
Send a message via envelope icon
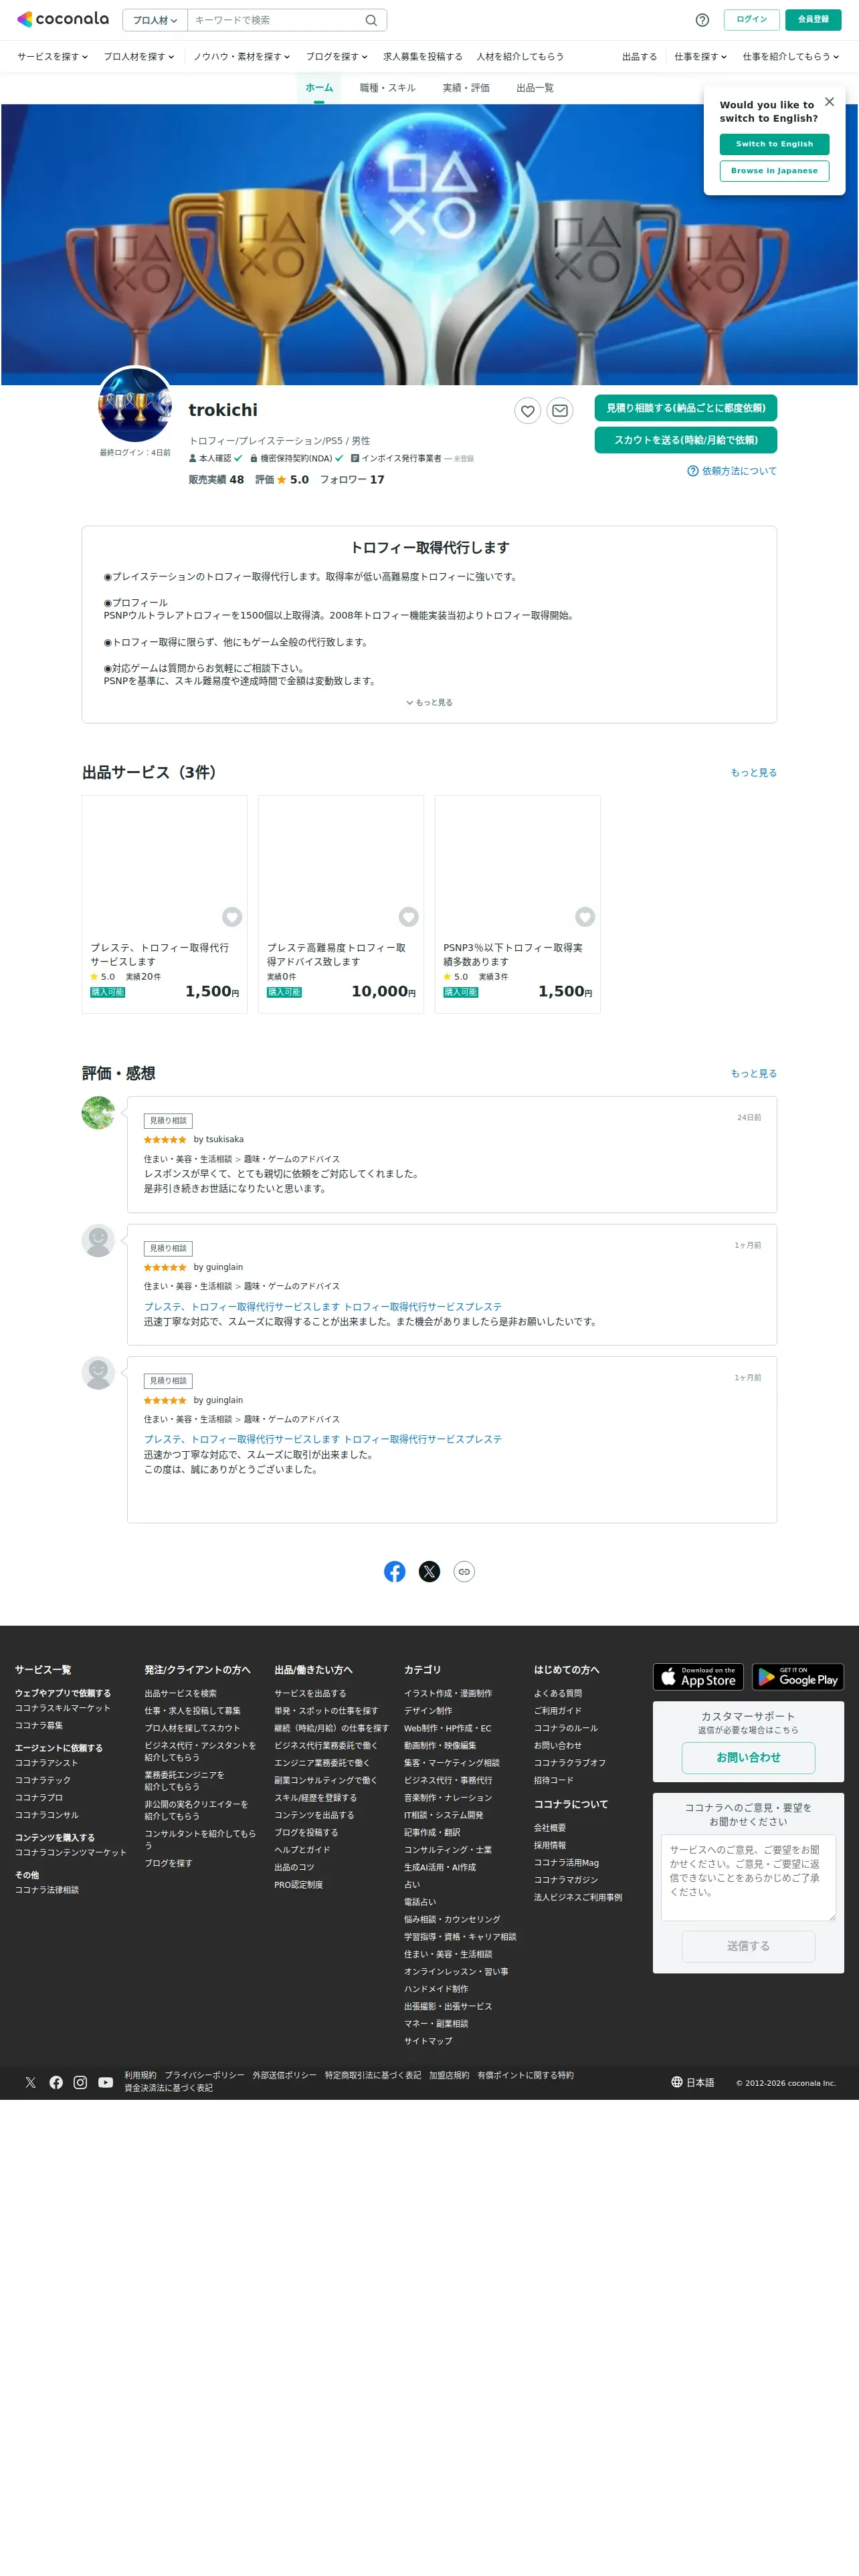560,410
